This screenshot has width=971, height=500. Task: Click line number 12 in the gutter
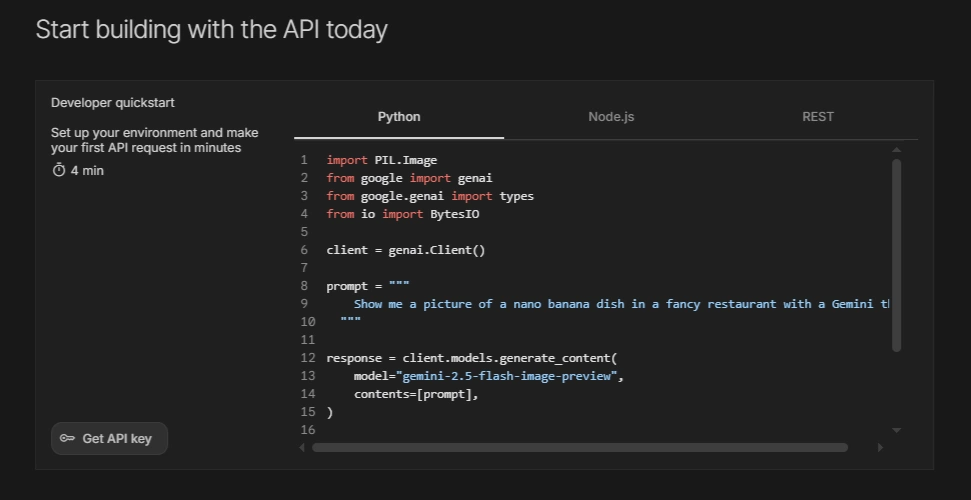tap(308, 358)
